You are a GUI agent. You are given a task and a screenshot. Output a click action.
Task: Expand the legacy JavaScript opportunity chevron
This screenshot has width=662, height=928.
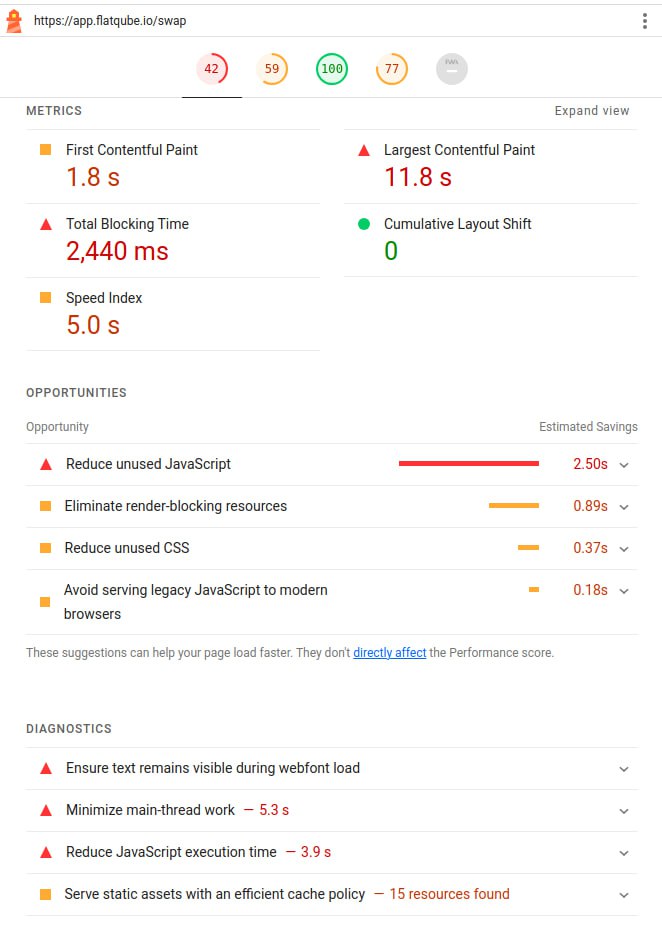pyautogui.click(x=624, y=591)
